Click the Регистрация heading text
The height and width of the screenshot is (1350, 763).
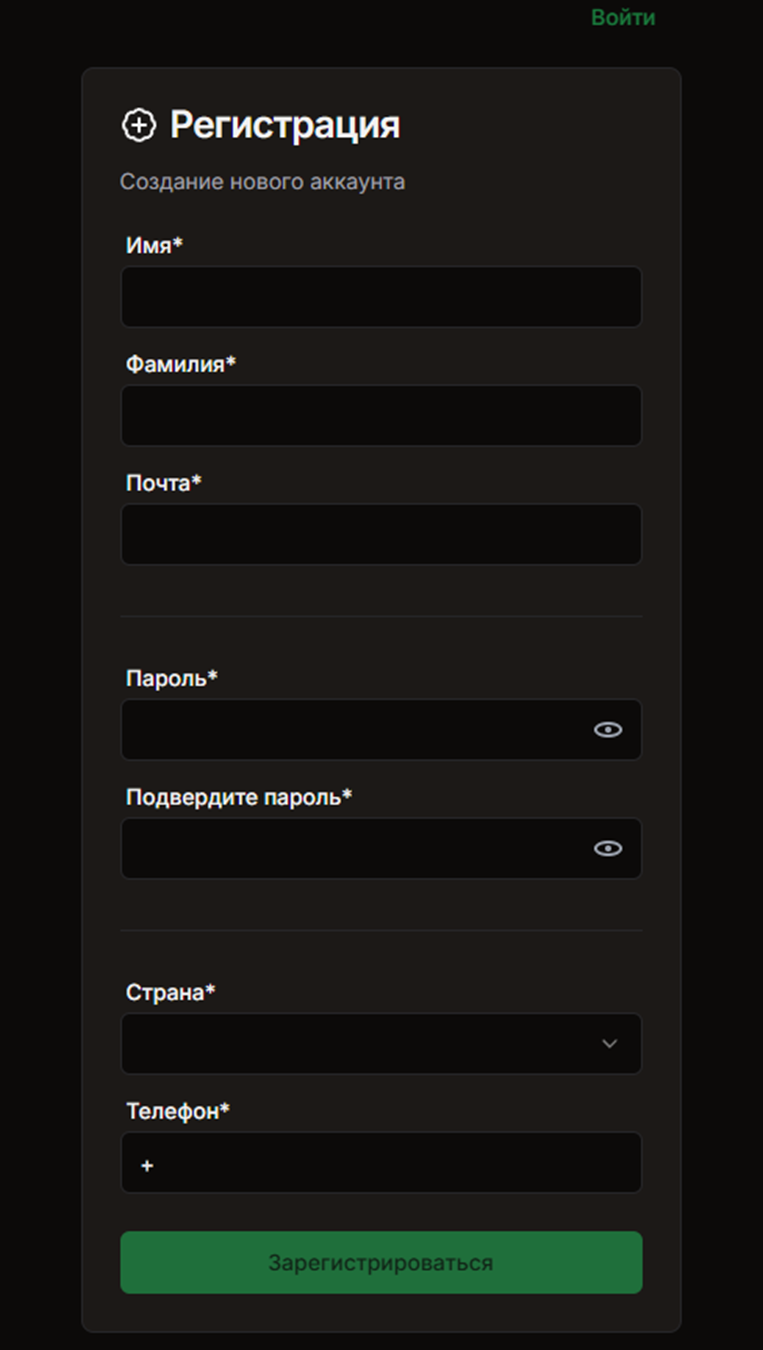click(x=284, y=126)
